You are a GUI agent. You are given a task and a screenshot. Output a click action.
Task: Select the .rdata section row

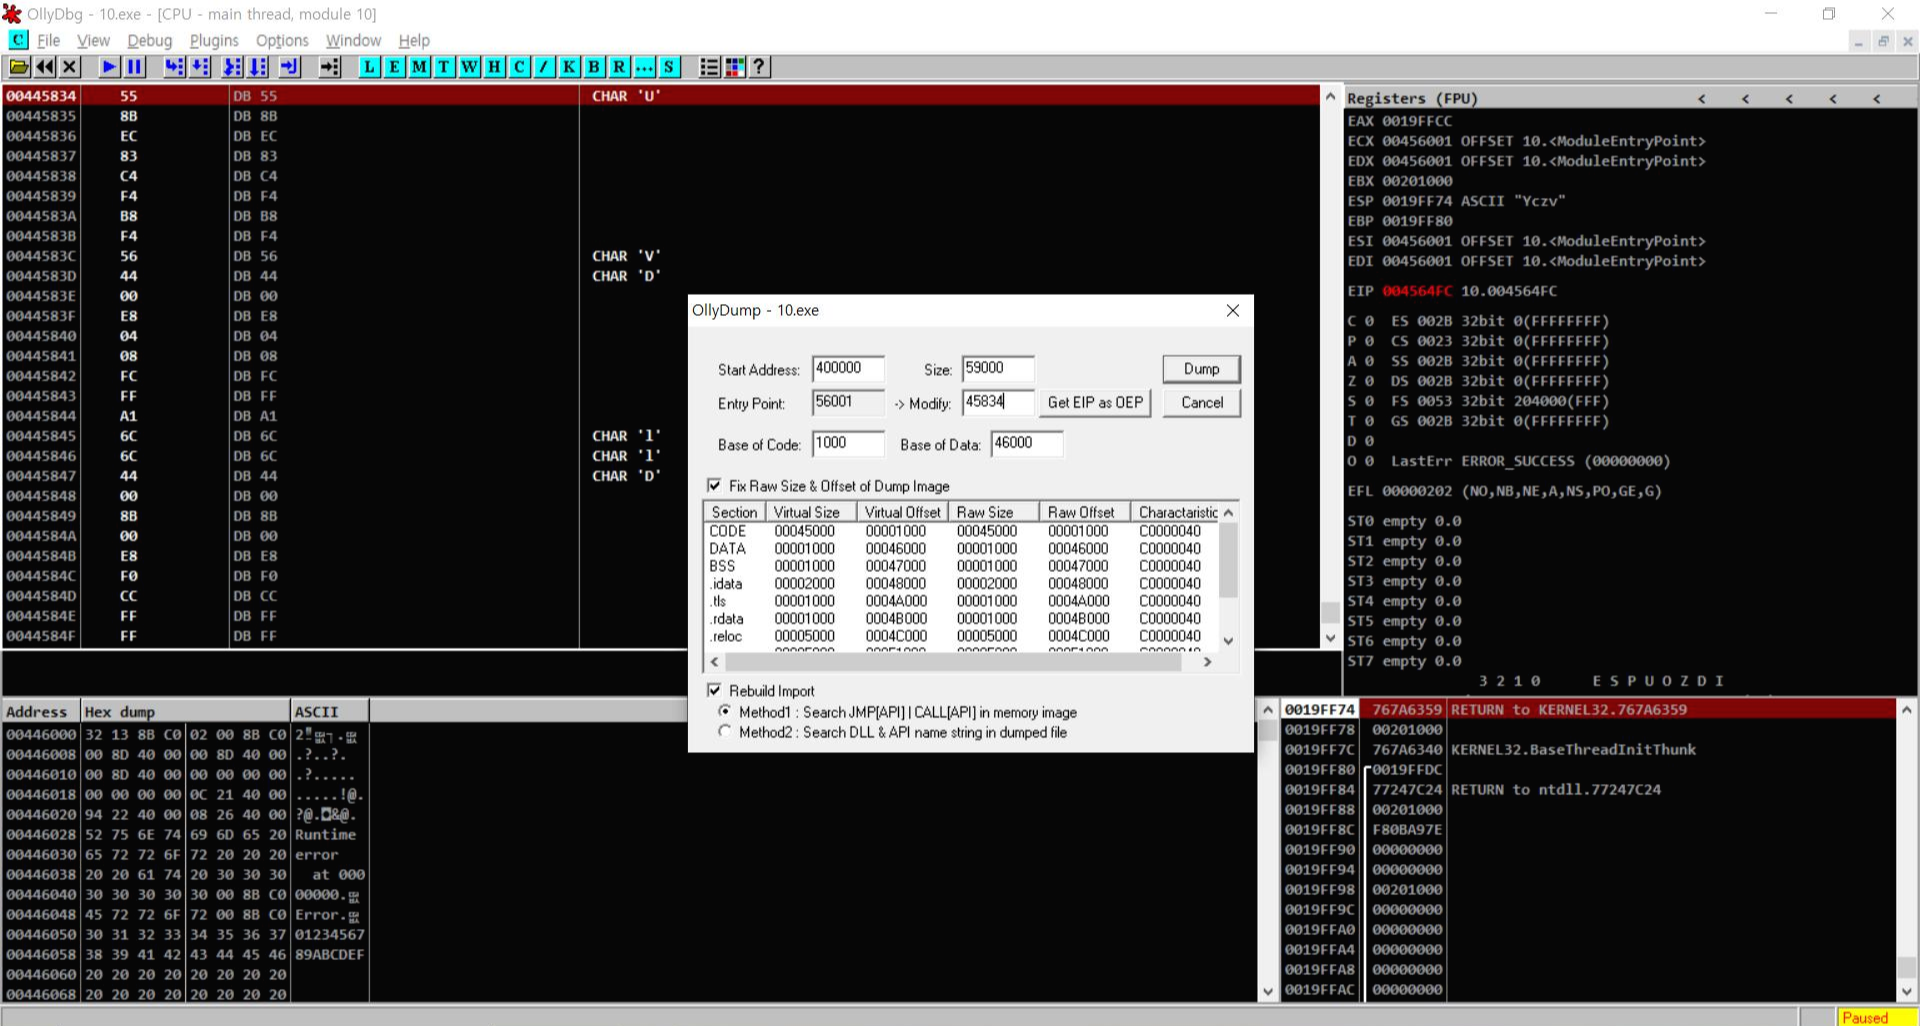point(961,618)
